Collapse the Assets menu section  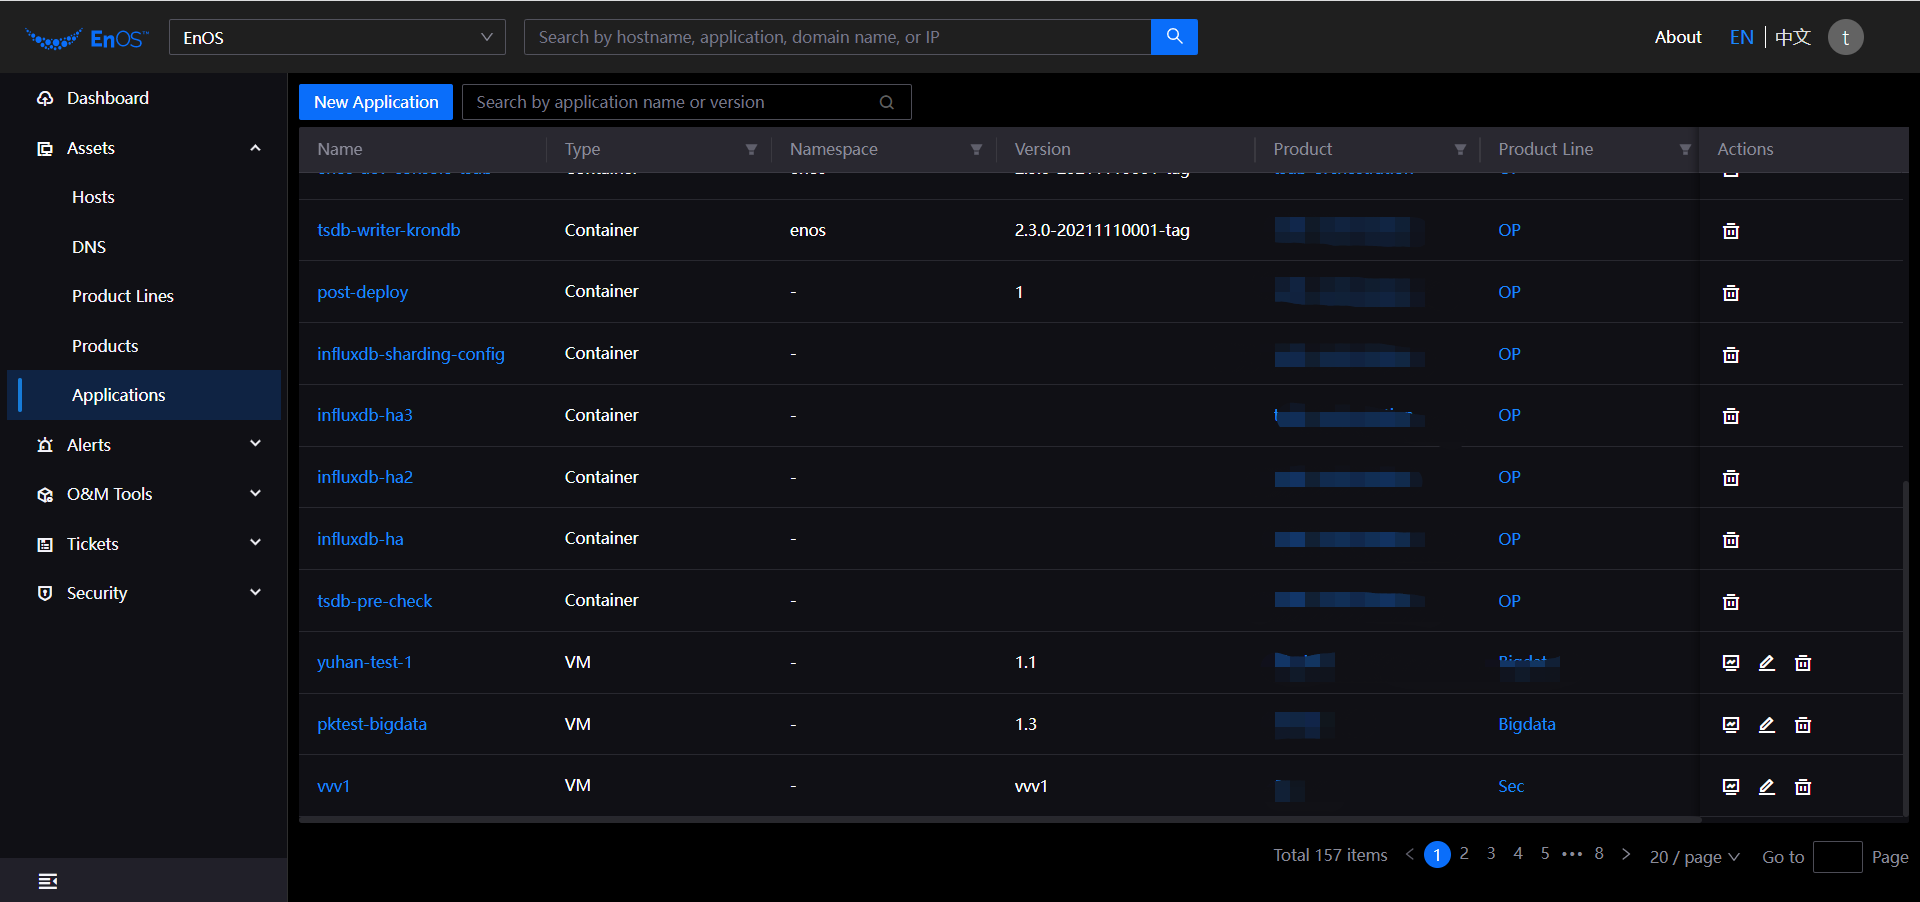255,148
